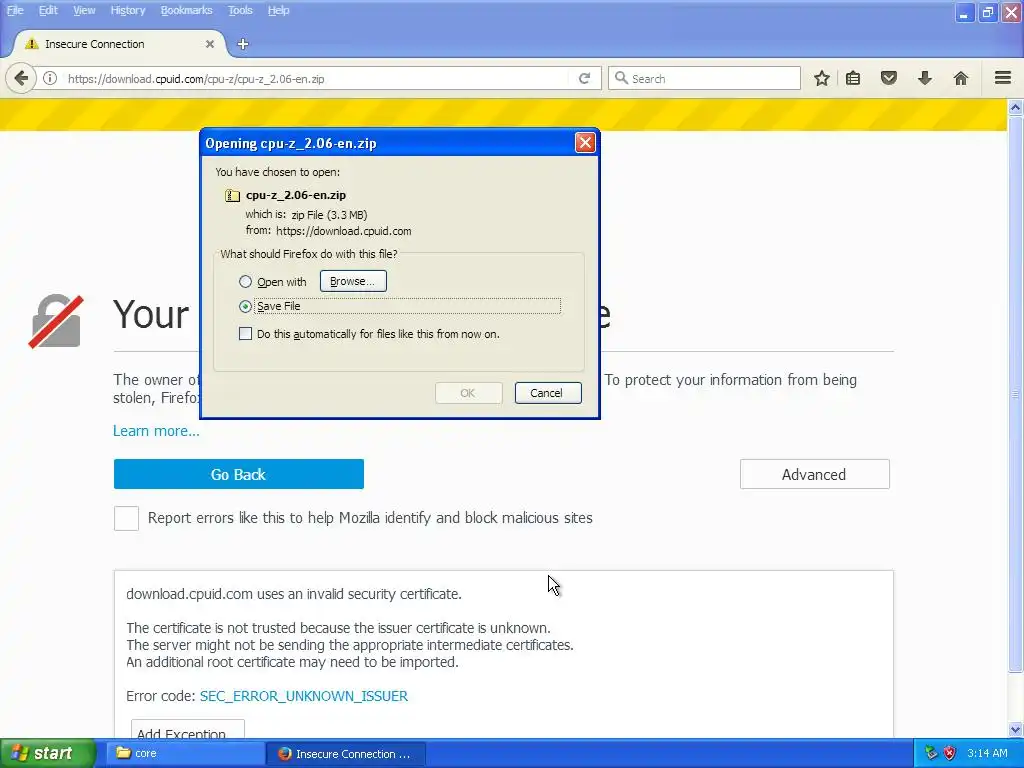
Task: Close the Opening cpu-z dialog
Action: click(585, 142)
